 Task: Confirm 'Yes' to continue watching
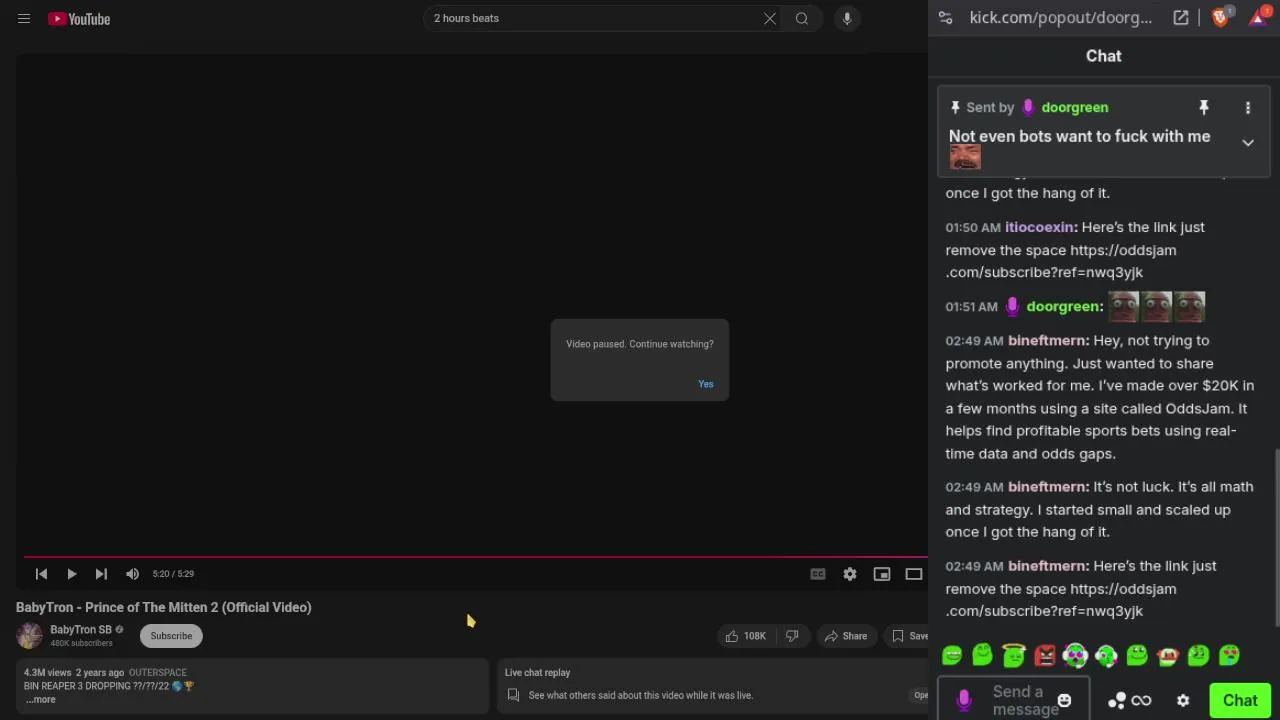coord(706,384)
